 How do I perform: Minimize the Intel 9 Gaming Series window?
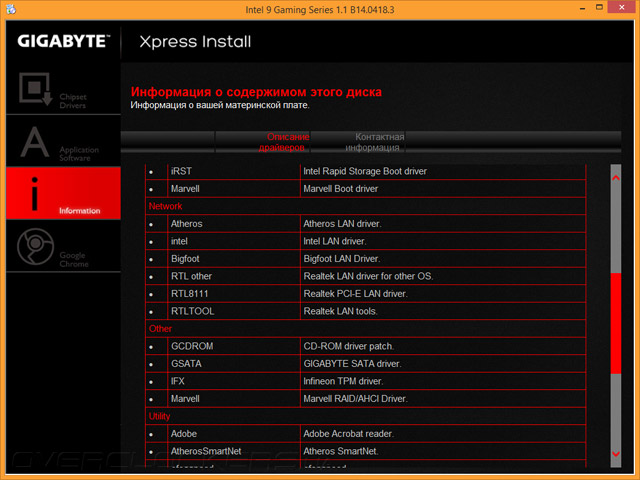(582, 8)
